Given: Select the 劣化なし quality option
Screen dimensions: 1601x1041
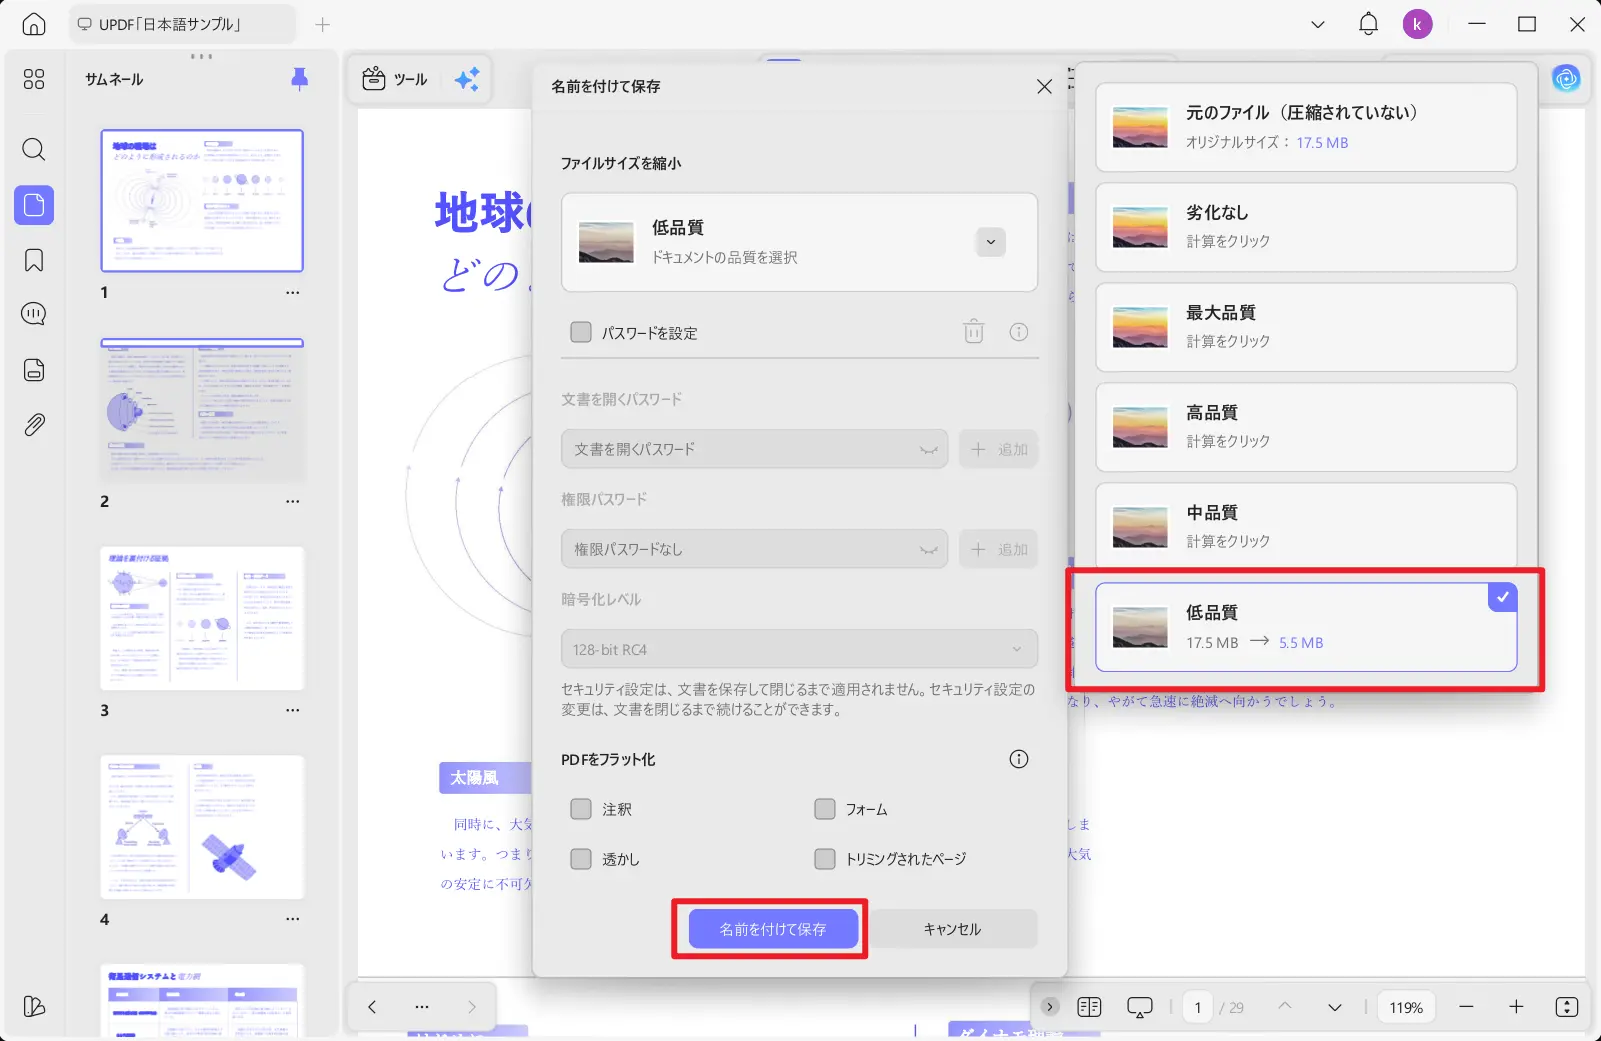Looking at the screenshot, I should [1306, 227].
